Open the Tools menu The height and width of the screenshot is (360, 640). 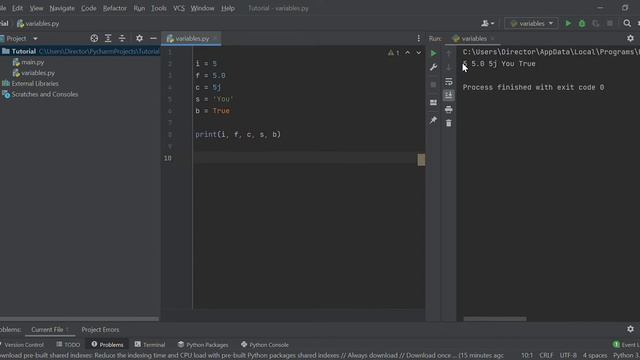pyautogui.click(x=159, y=8)
